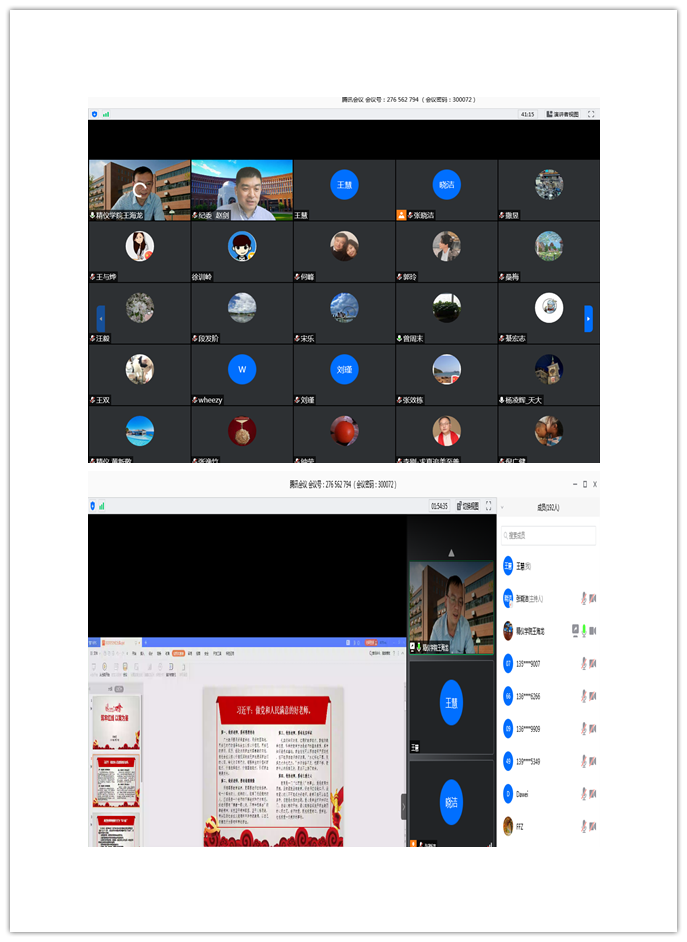The width and height of the screenshot is (687, 942).
Task: Toggle microphone for 精仪学院王海龙 in member list
Action: (x=584, y=631)
